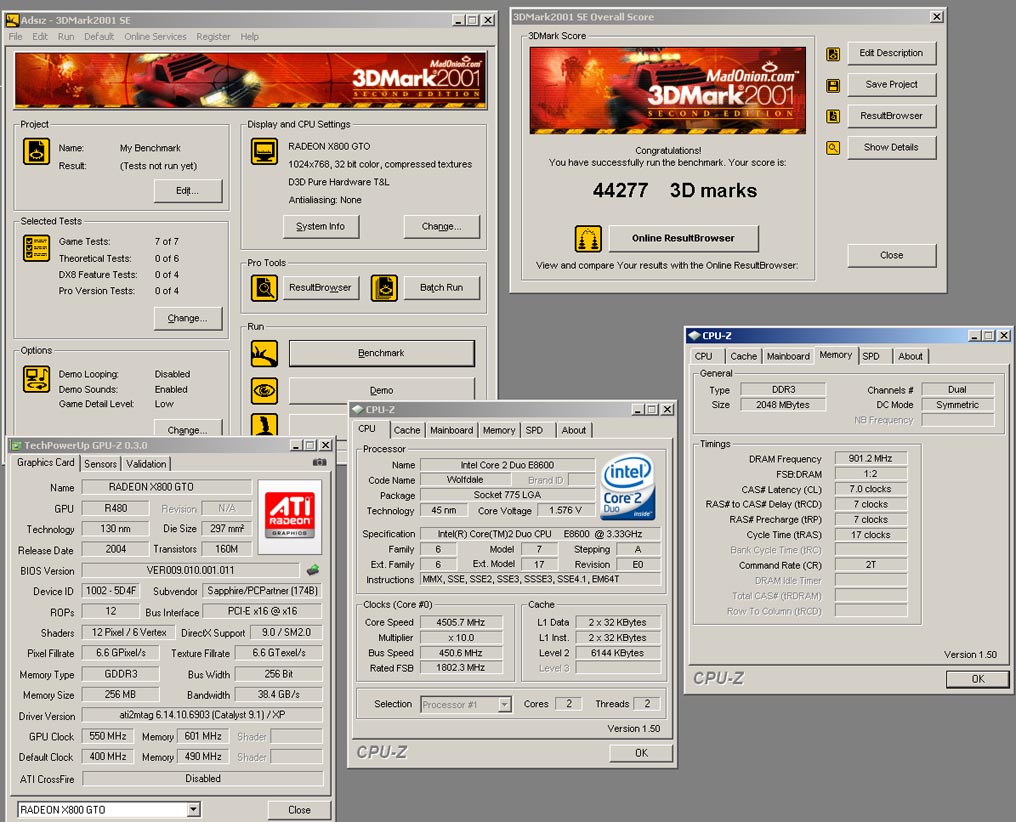
Task: Click the Show Details button
Action: coord(892,148)
